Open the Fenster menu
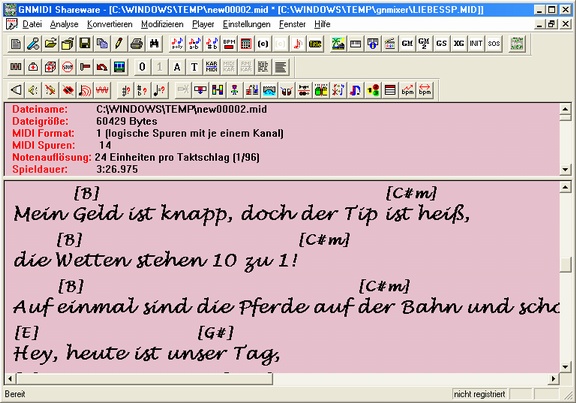The image size is (576, 403). click(x=292, y=24)
